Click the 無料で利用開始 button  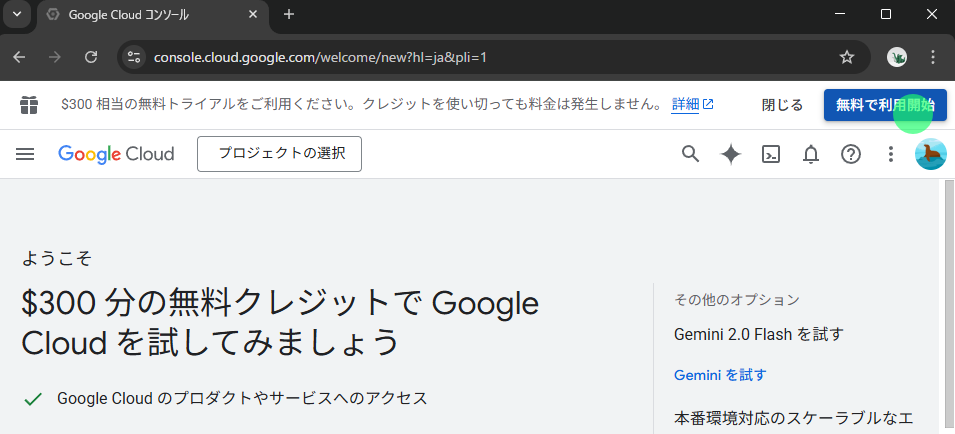[x=884, y=105]
